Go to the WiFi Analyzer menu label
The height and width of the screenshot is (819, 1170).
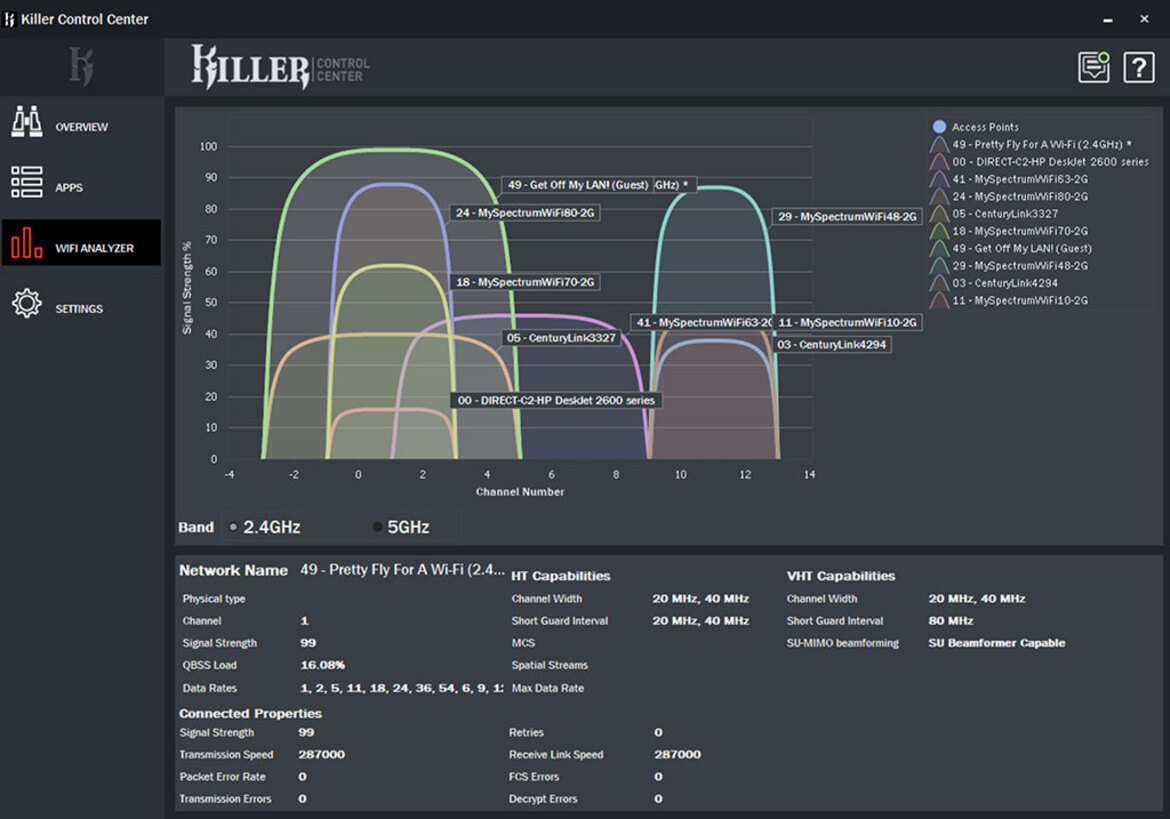(x=94, y=248)
